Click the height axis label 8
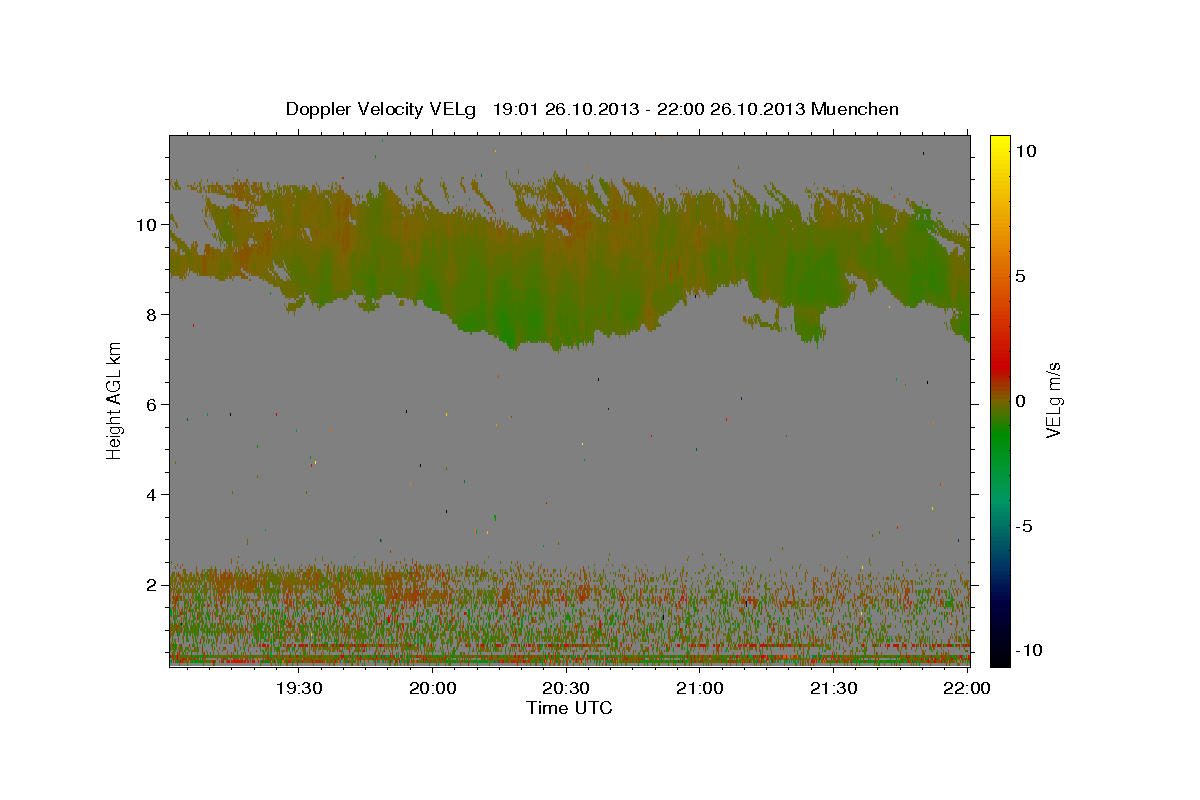 (153, 314)
